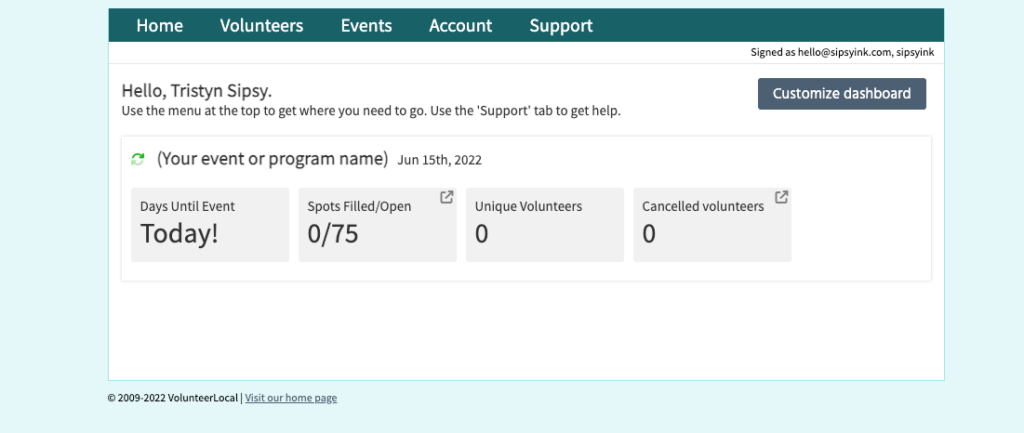Select the Cancelled volunteers count

tap(648, 233)
